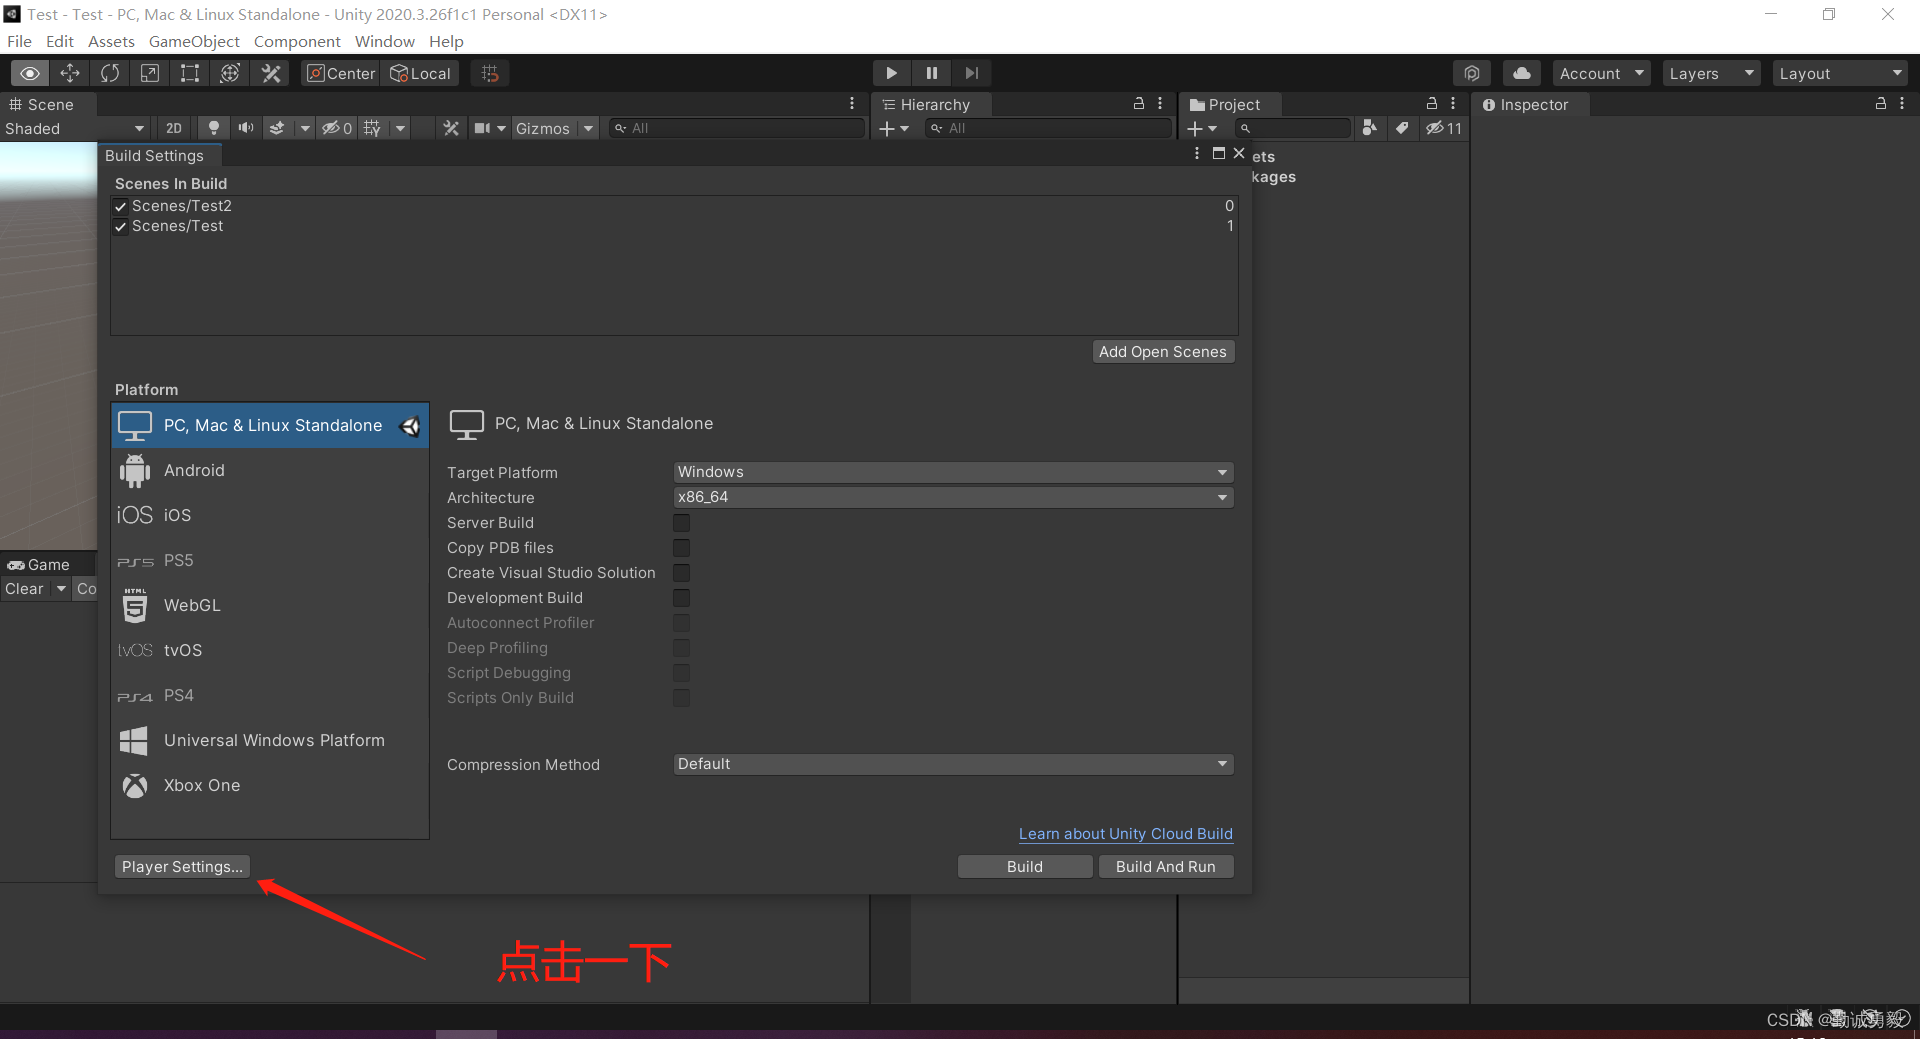Viewport: 1920px width, 1039px height.
Task: Open the Assets menu
Action: point(111,41)
